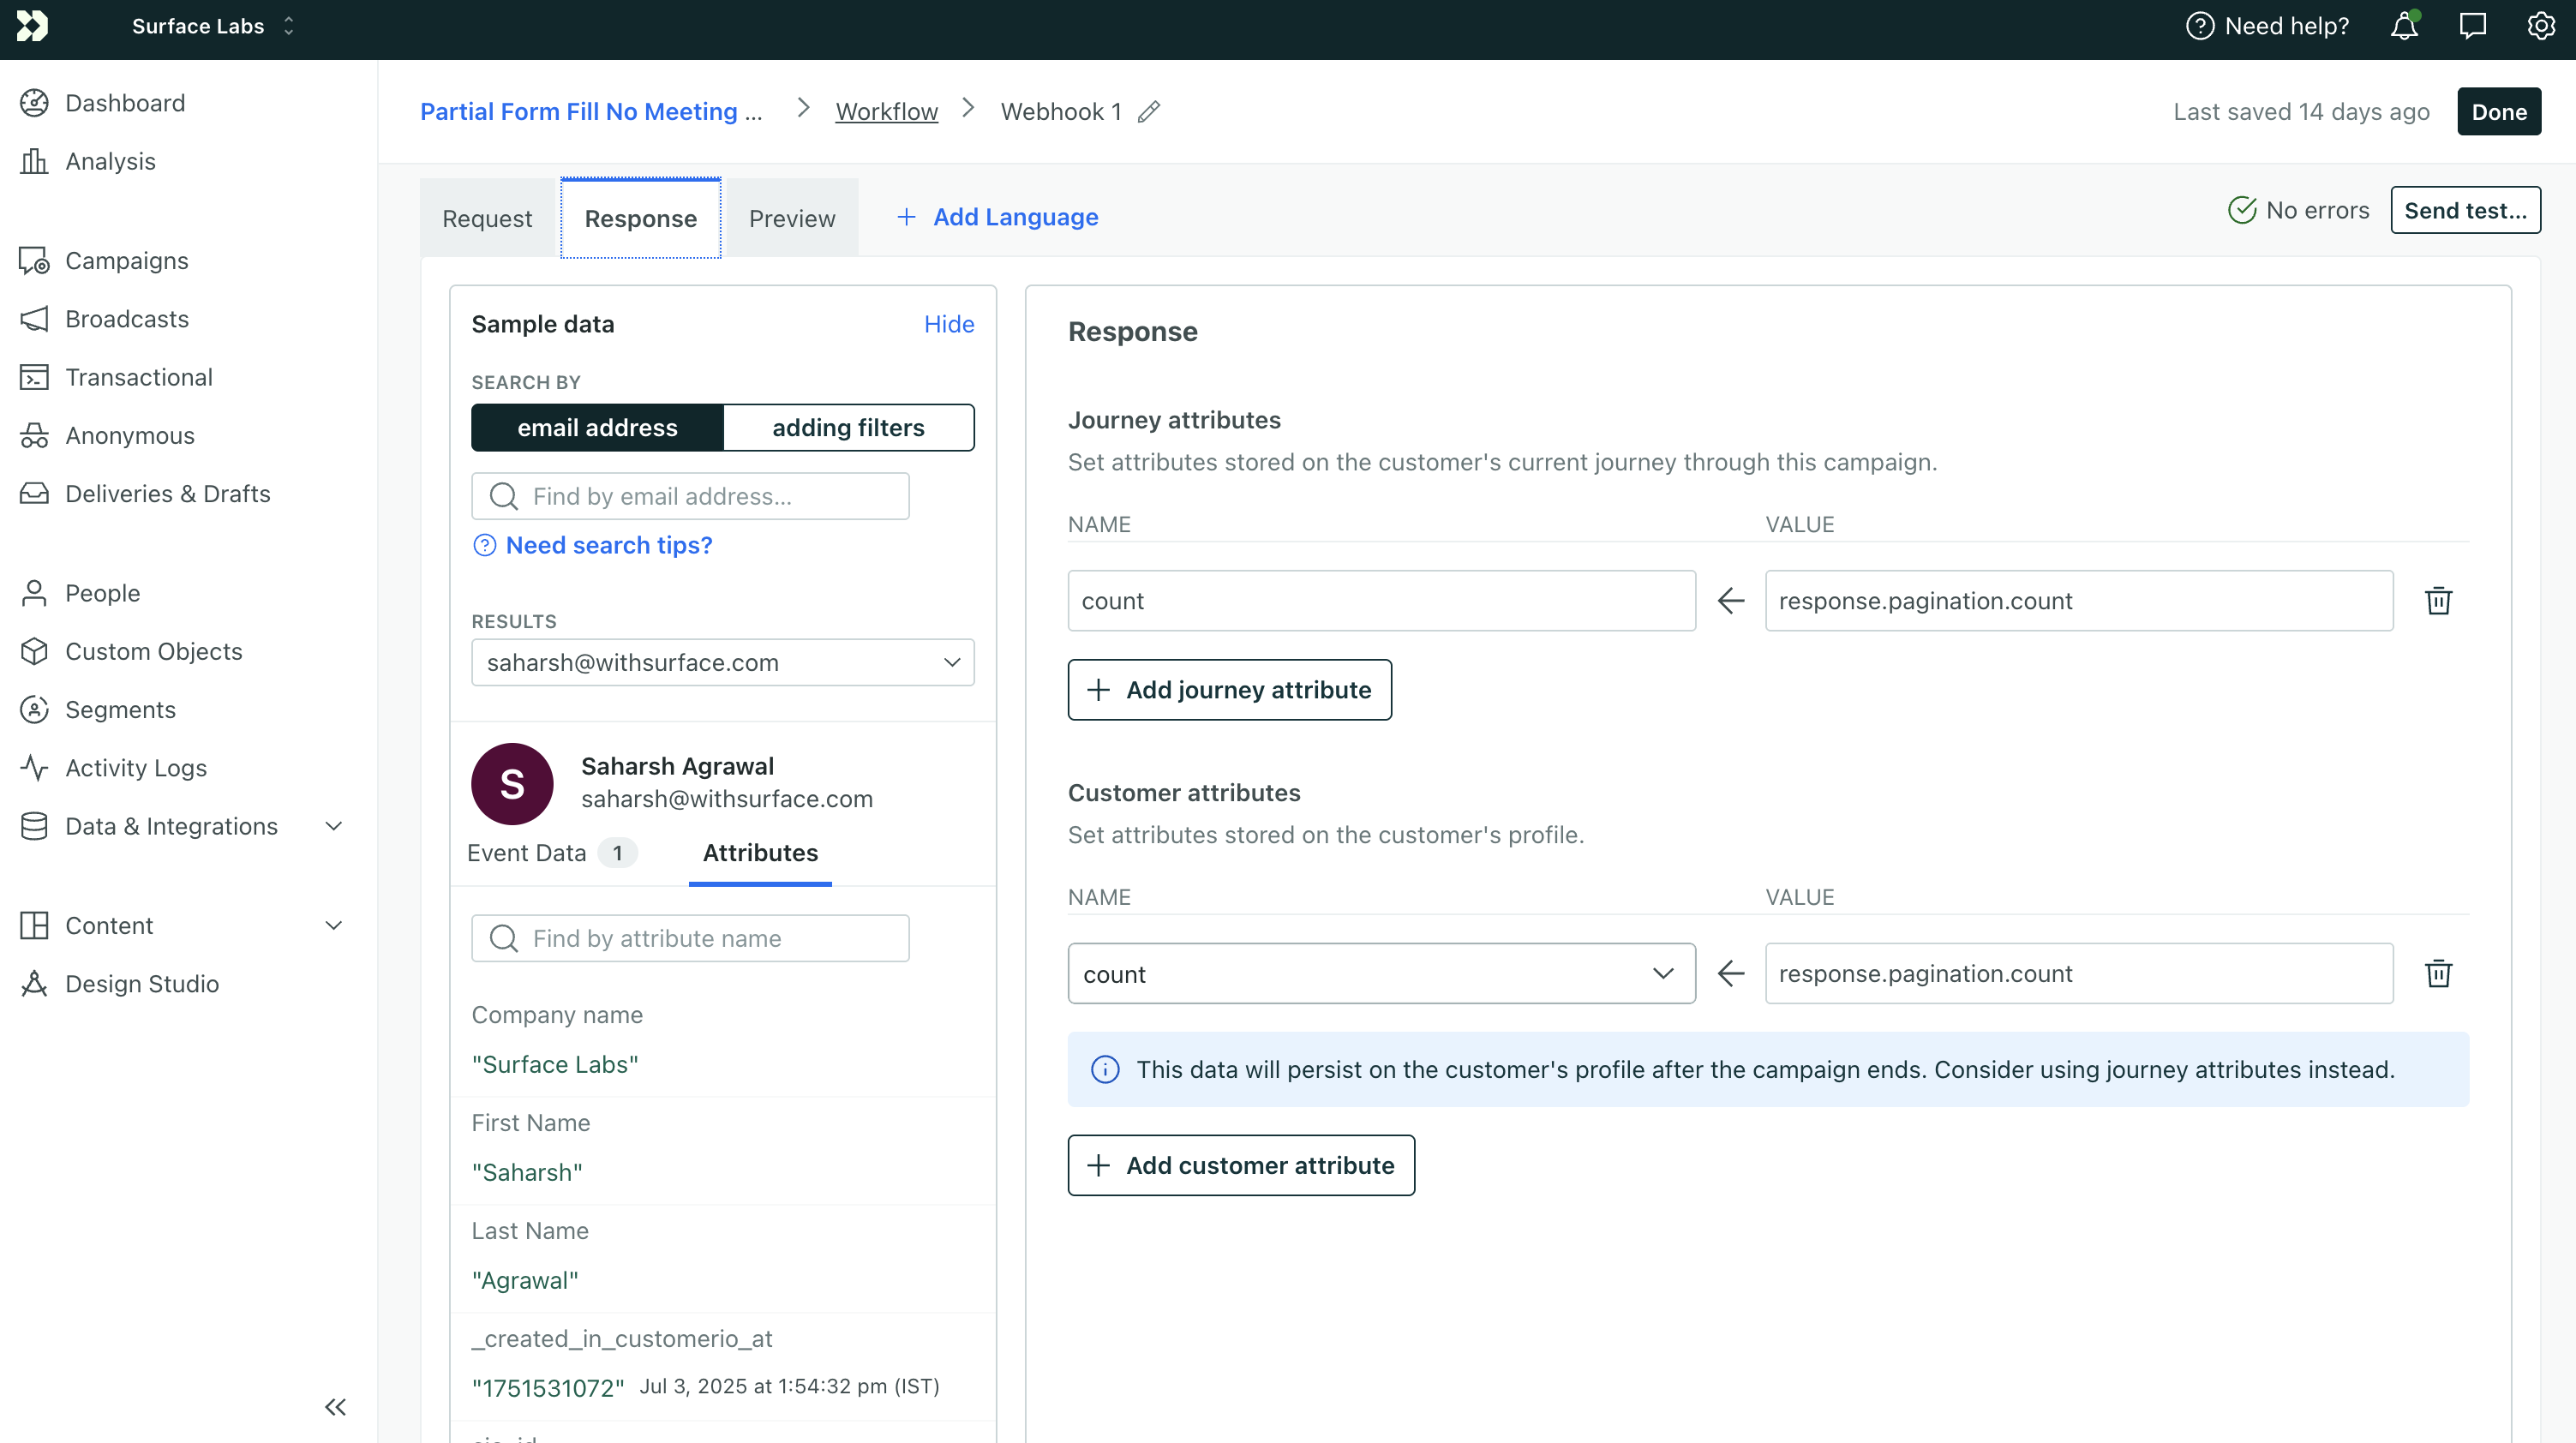The image size is (2576, 1443).
Task: Select Broadcasts in the sidebar
Action: [x=127, y=318]
